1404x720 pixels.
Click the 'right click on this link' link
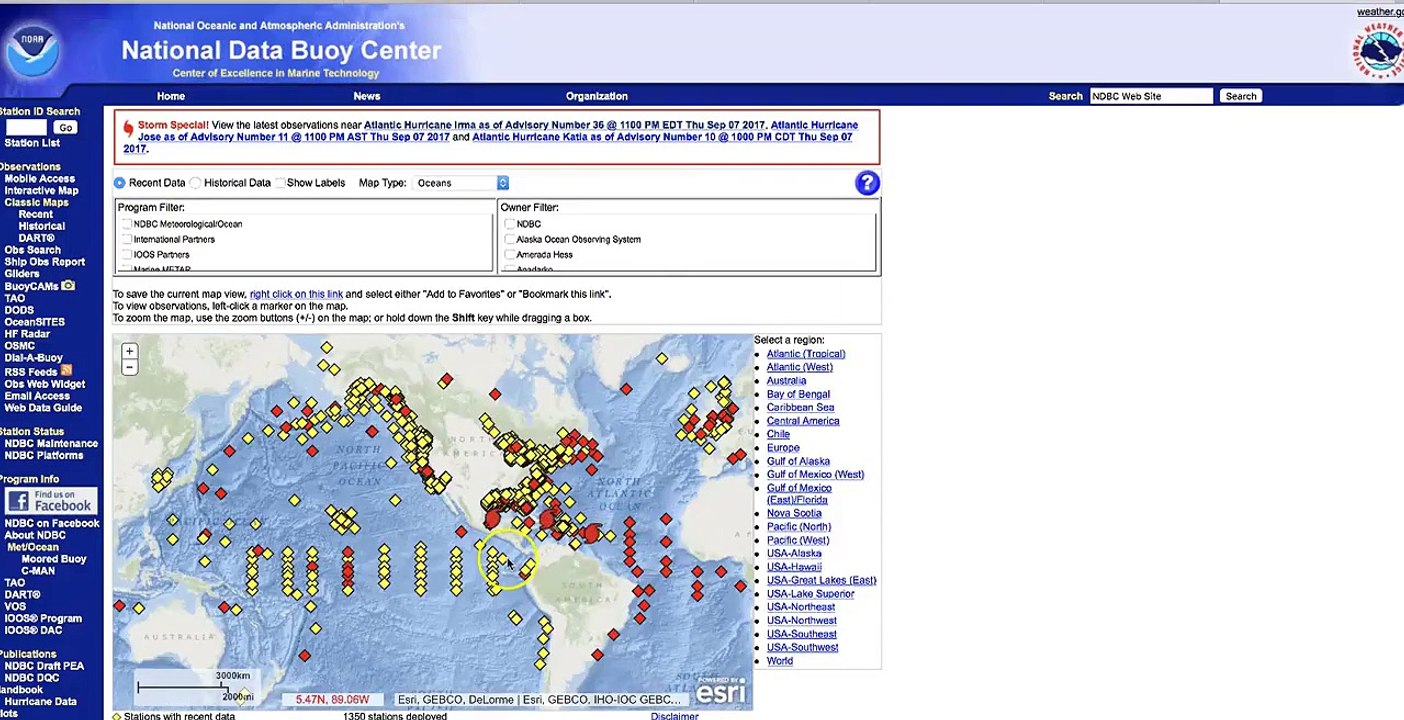(x=296, y=294)
